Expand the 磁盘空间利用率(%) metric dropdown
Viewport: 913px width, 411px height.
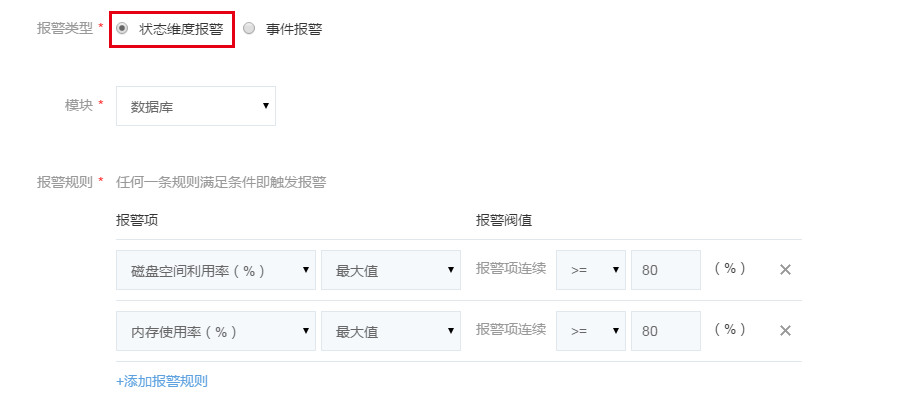pyautogui.click(x=216, y=270)
